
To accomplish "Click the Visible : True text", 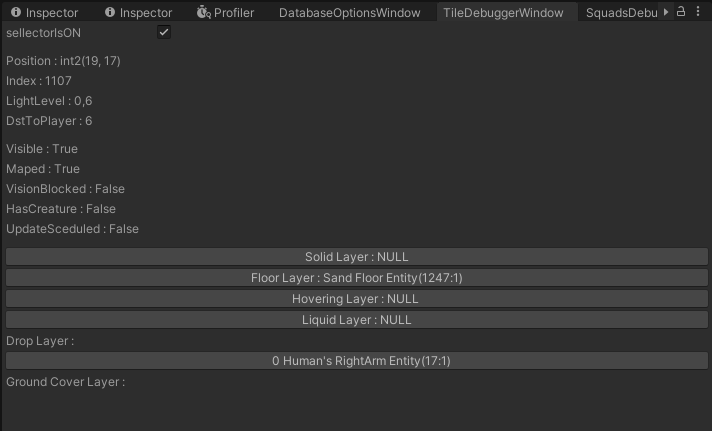I will pyautogui.click(x=42, y=149).
